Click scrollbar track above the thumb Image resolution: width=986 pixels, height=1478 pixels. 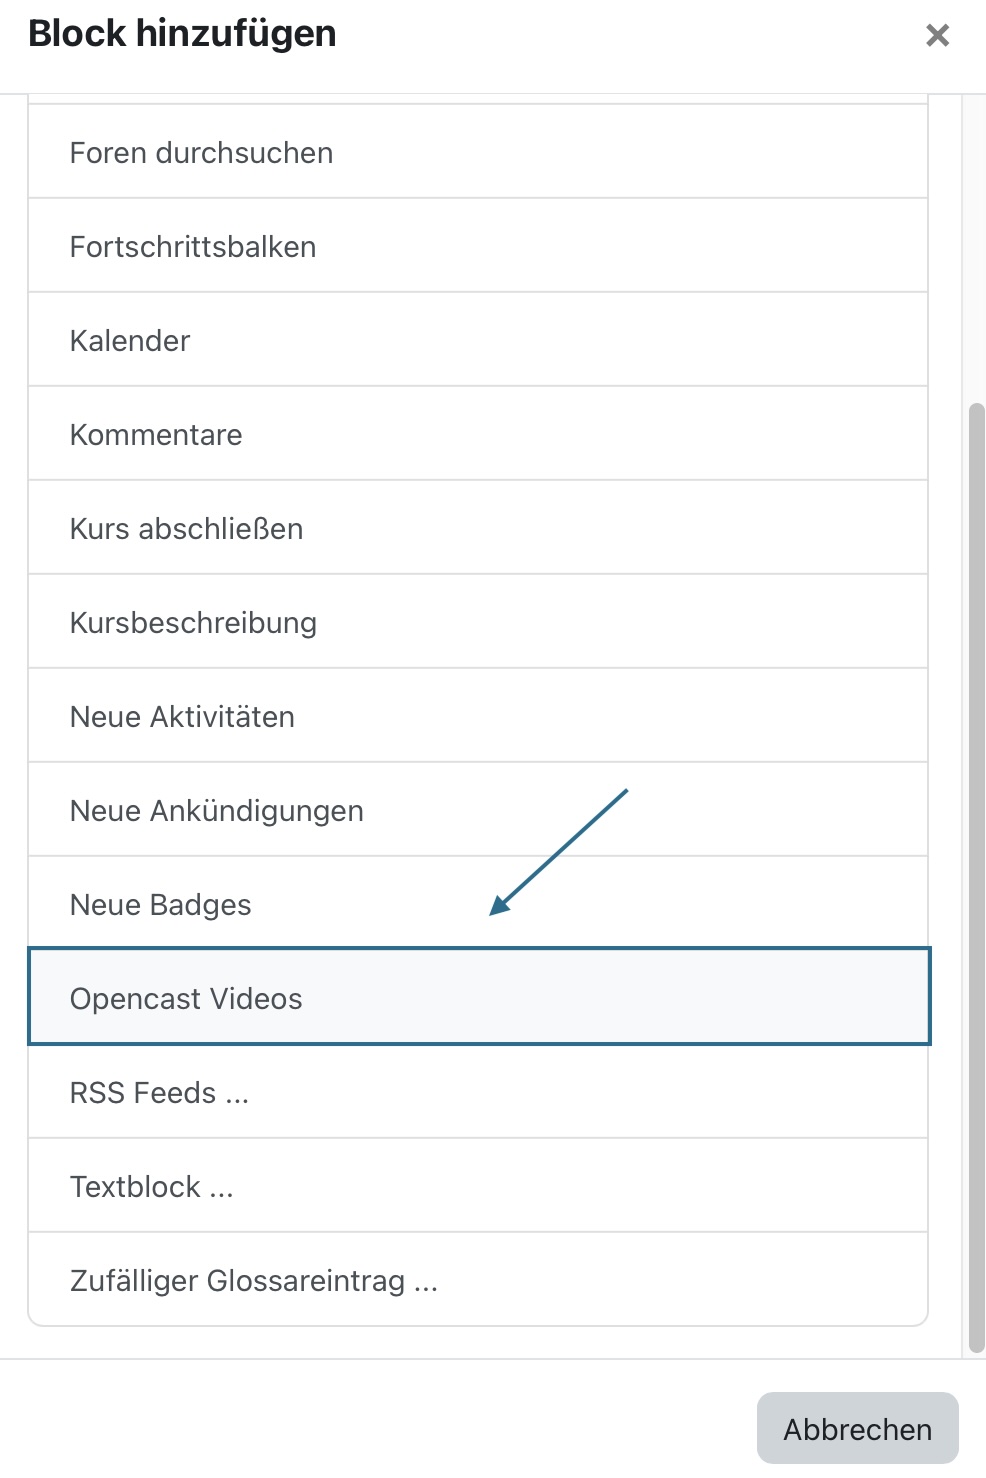(x=977, y=248)
